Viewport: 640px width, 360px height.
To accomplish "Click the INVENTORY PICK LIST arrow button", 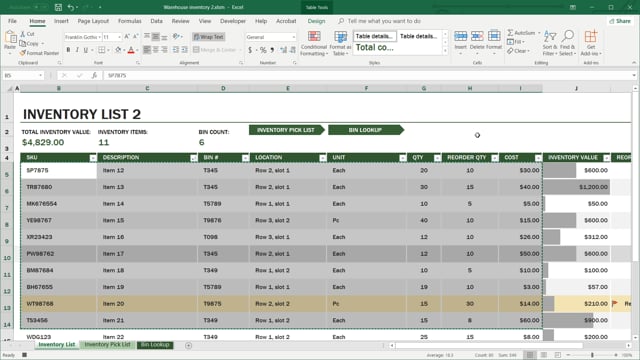I will tap(287, 130).
